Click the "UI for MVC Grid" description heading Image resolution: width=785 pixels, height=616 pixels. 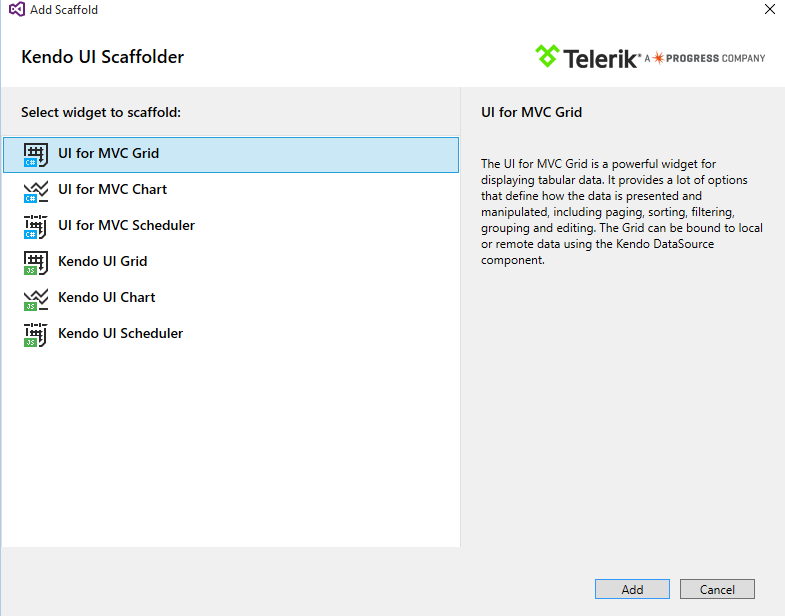click(532, 113)
